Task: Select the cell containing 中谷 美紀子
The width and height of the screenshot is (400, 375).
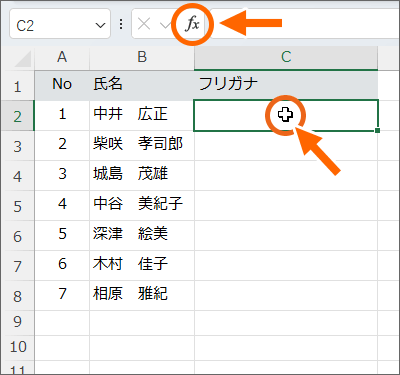Action: pos(142,206)
